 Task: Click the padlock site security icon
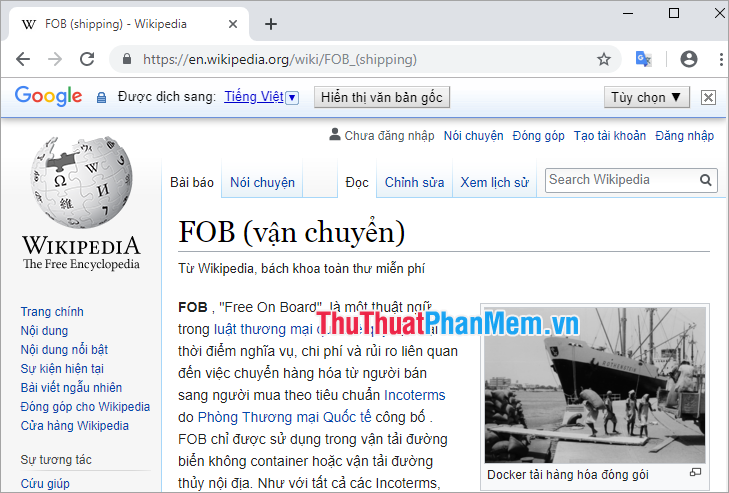(x=126, y=59)
